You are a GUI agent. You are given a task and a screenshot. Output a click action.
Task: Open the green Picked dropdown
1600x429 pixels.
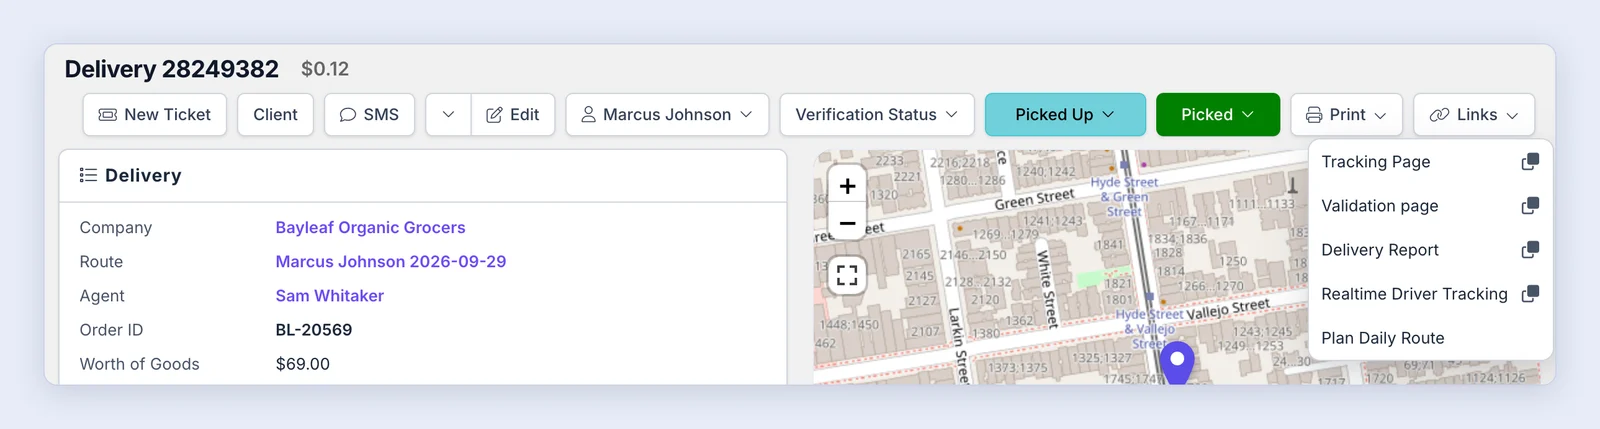coord(1218,115)
